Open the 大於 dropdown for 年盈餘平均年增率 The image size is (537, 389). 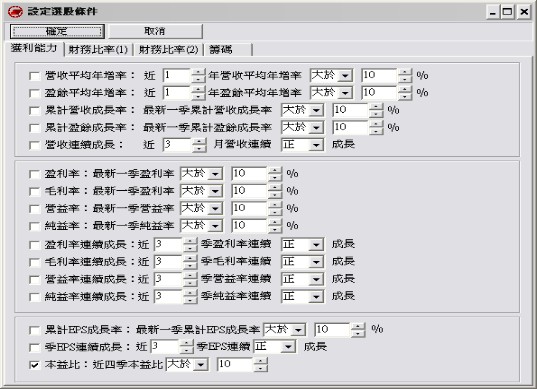point(331,93)
